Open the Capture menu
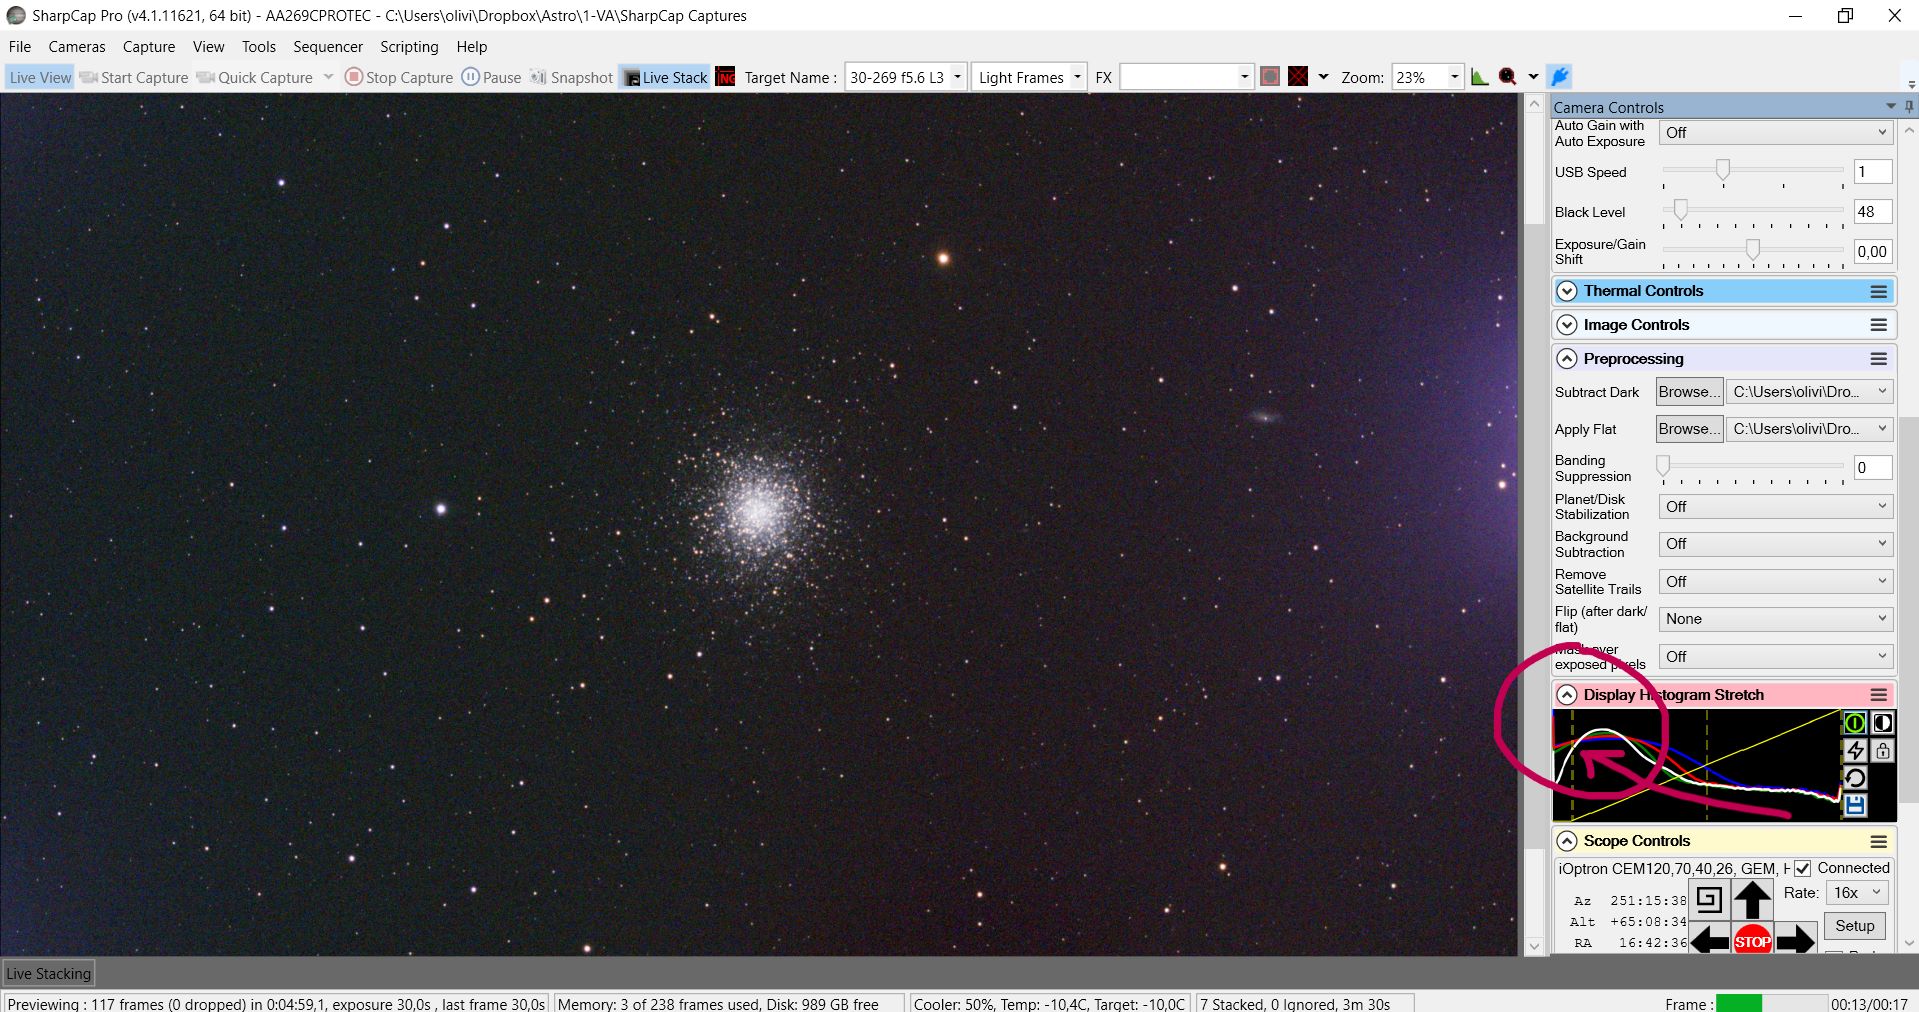The width and height of the screenshot is (1919, 1012). (149, 47)
